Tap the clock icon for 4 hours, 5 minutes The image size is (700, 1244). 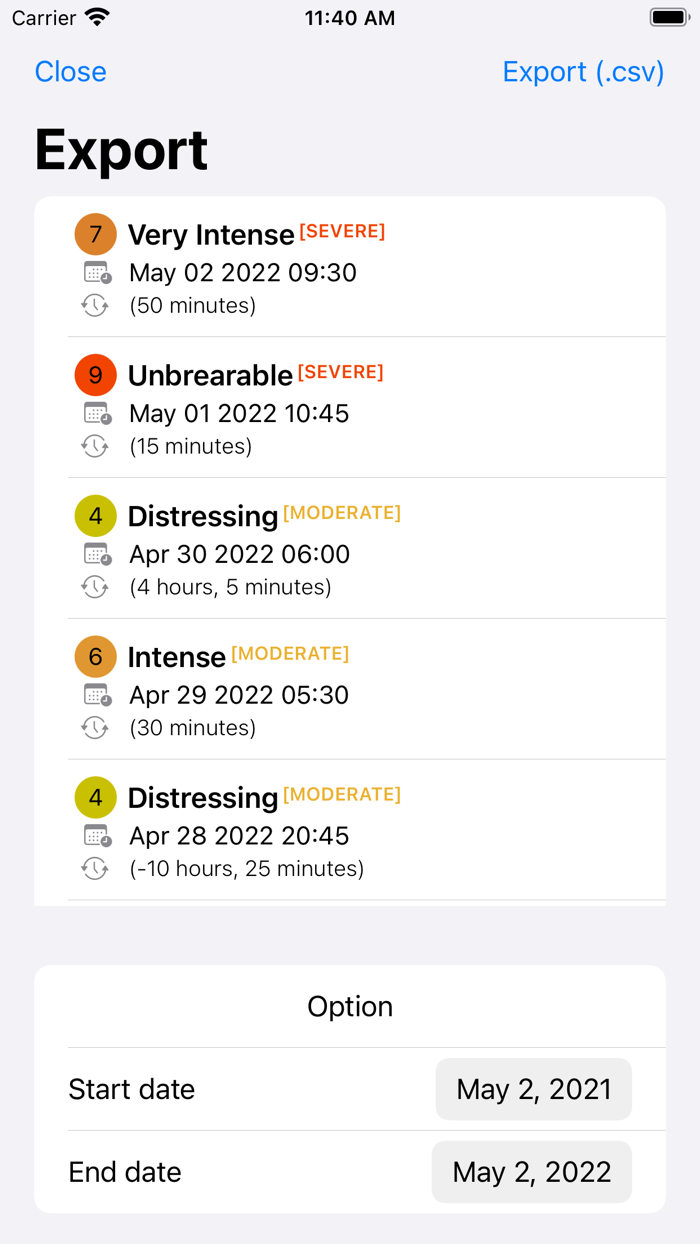[x=95, y=587]
